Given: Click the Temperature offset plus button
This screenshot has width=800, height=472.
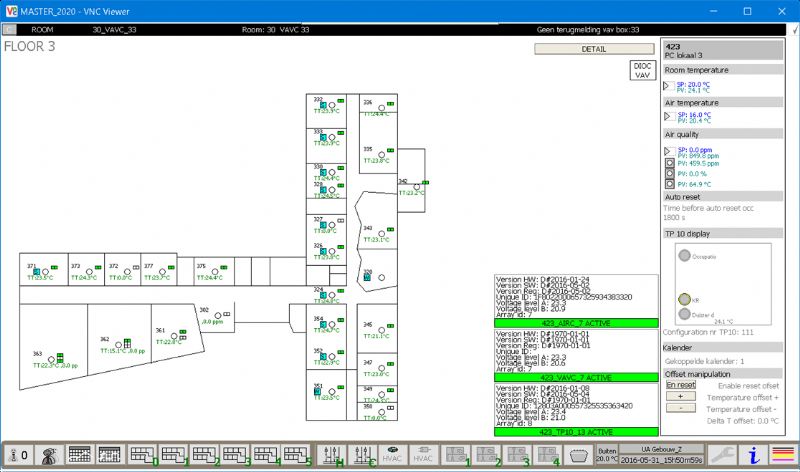Looking at the screenshot, I should [x=679, y=396].
